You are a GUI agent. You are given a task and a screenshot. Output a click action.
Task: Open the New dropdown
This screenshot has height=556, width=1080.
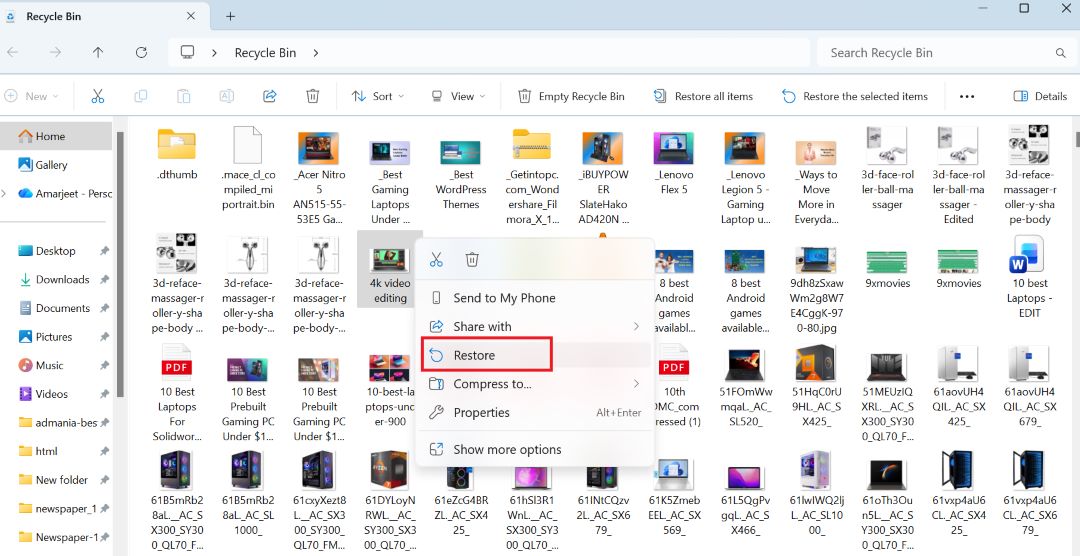[x=32, y=96]
